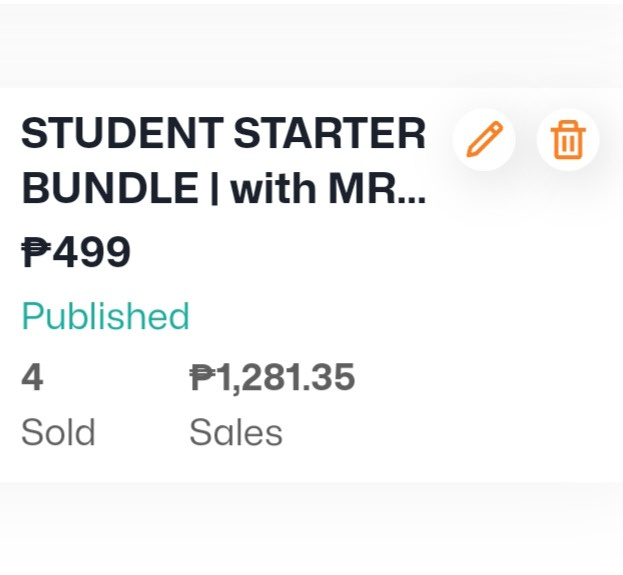Click the first title line STUDENT STARTER
Image resolution: width=623 pixels, height=575 pixels.
tap(223, 133)
